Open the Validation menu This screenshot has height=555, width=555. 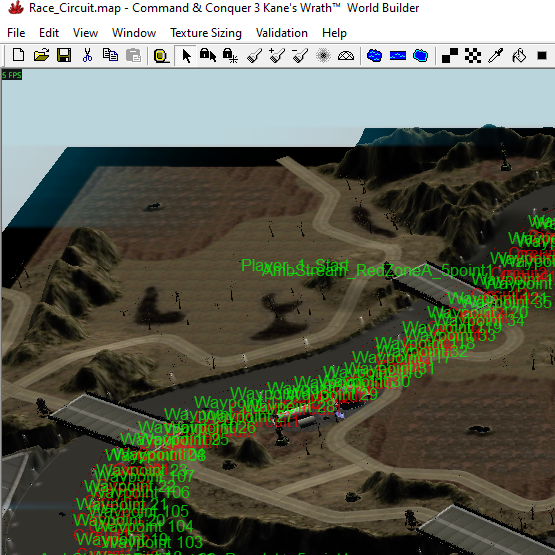tap(282, 33)
